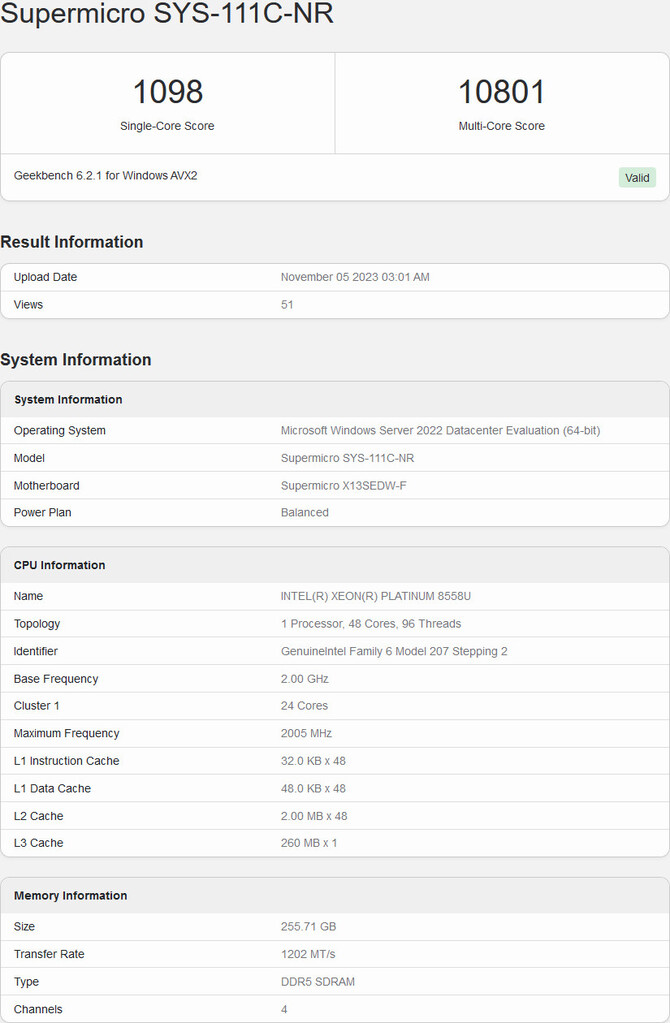This screenshot has width=670, height=1023.
Task: Click the DDR5 SDRAM type value
Action: point(318,982)
